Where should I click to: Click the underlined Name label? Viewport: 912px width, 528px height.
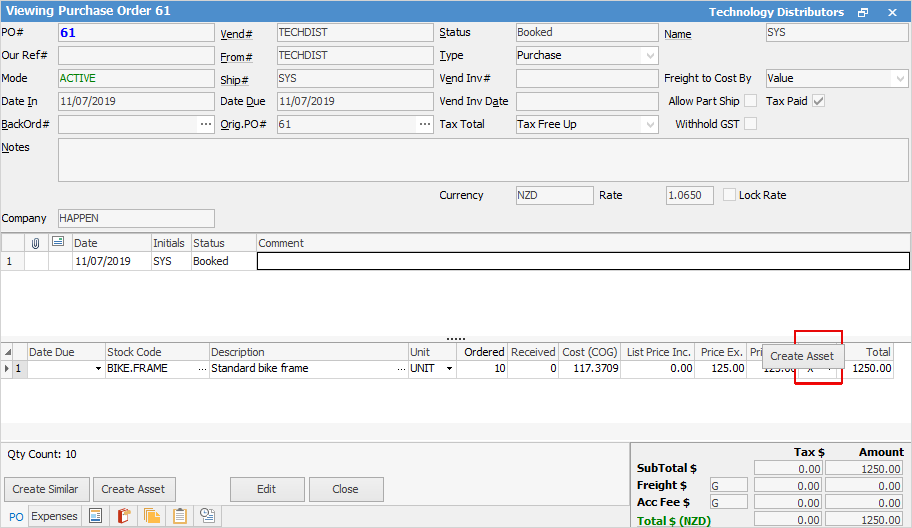click(678, 34)
